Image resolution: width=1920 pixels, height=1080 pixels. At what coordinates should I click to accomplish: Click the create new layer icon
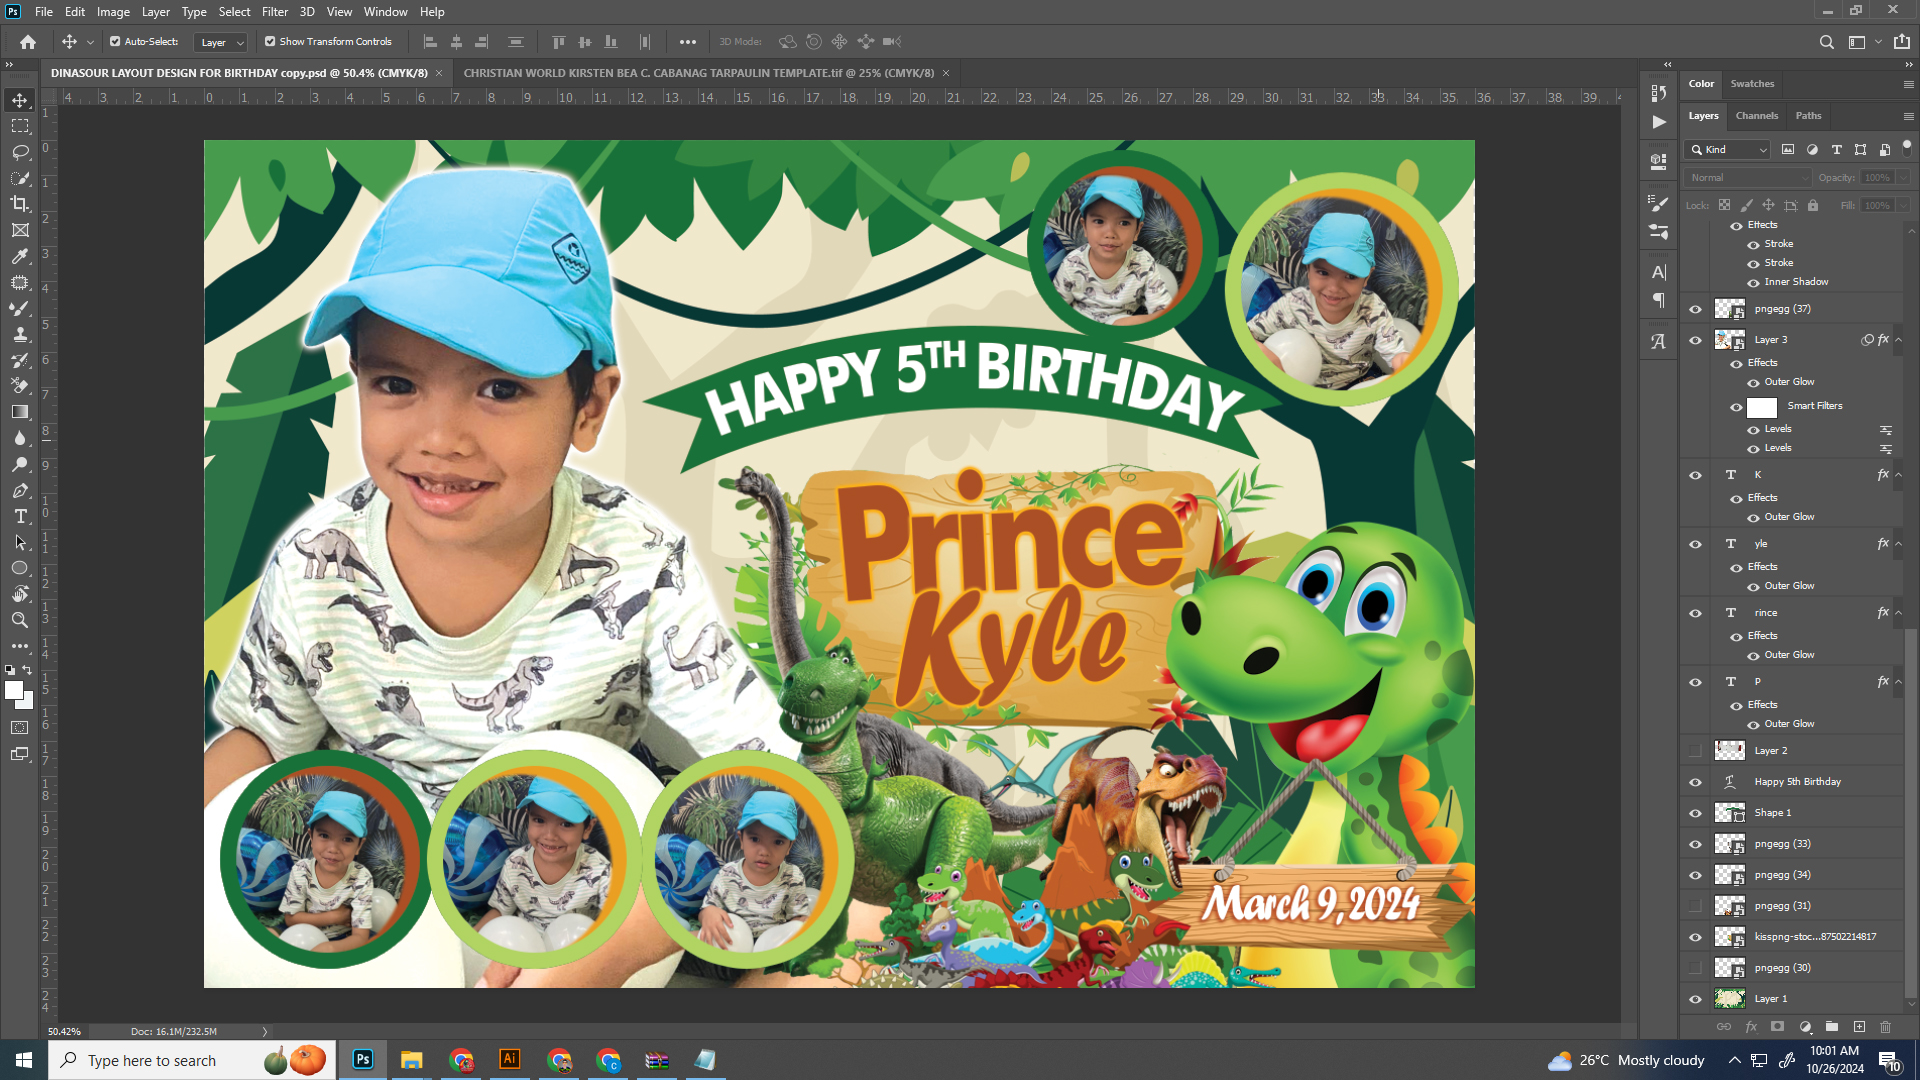click(x=1859, y=1027)
